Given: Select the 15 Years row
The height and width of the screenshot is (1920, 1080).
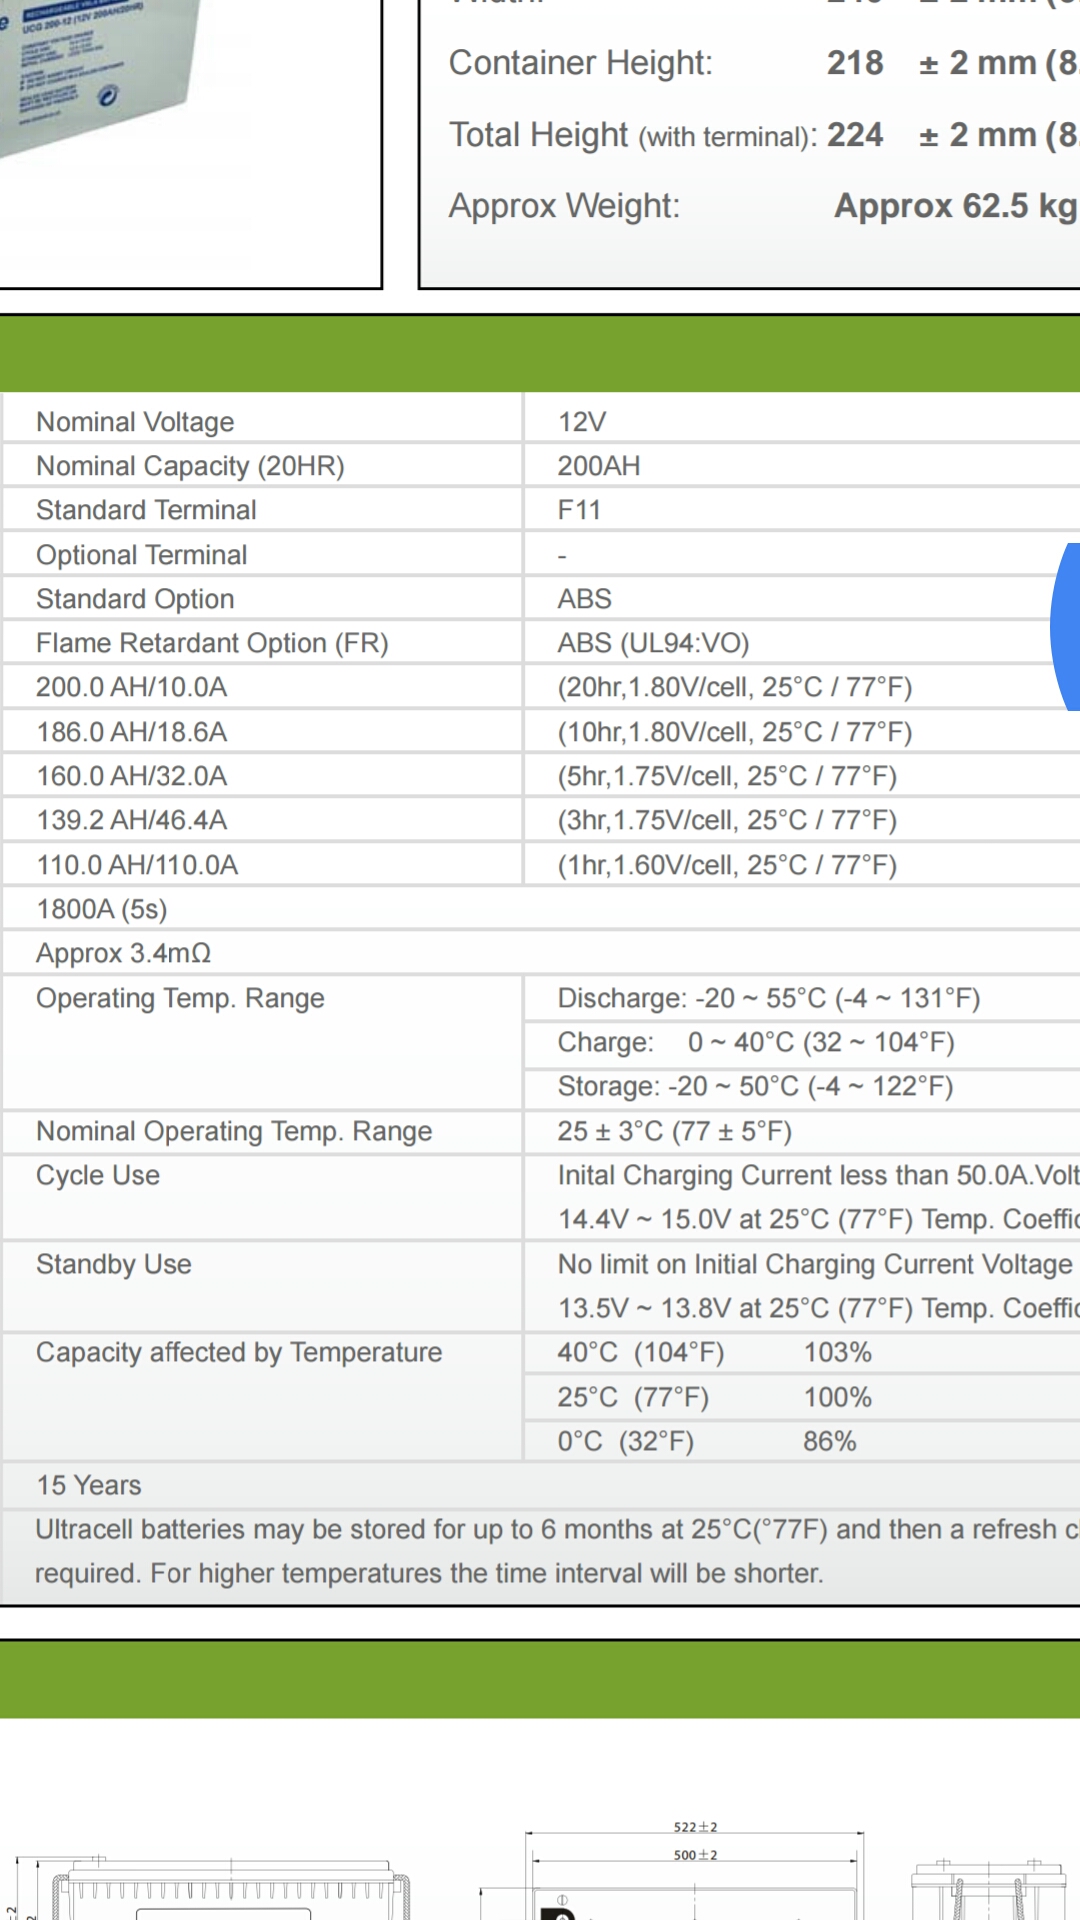Looking at the screenshot, I should pyautogui.click(x=540, y=1485).
